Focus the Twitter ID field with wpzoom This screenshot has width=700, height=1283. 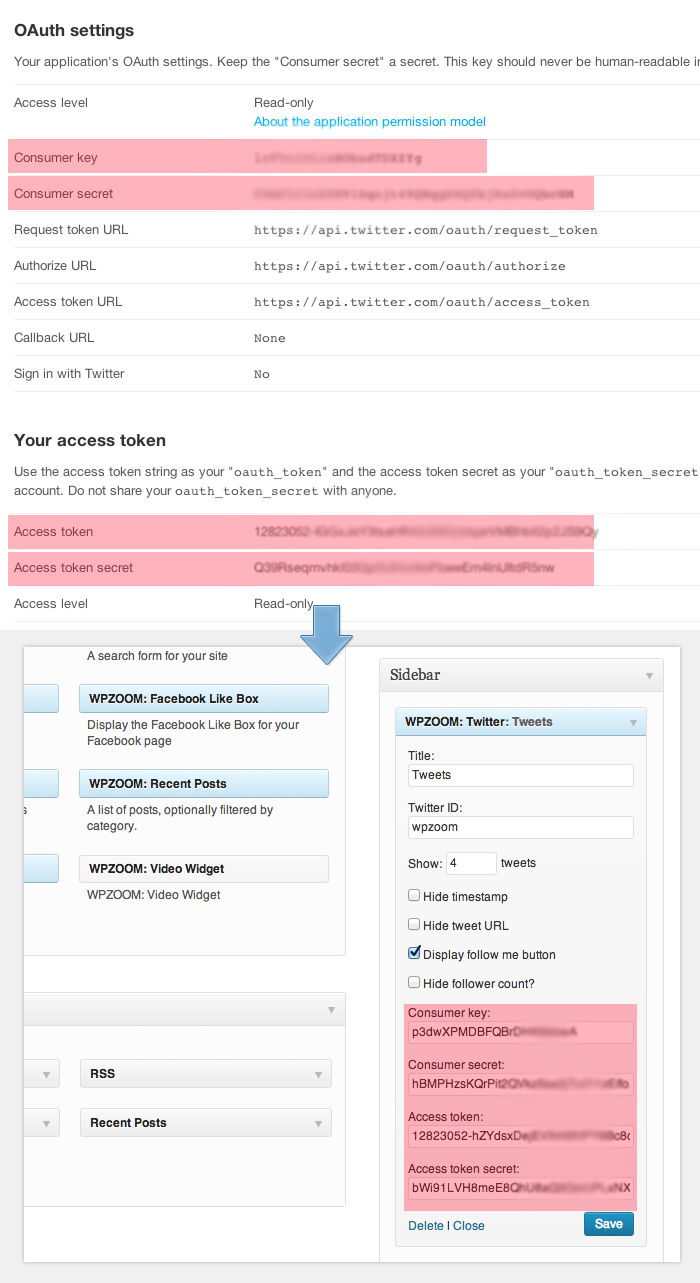tap(521, 827)
